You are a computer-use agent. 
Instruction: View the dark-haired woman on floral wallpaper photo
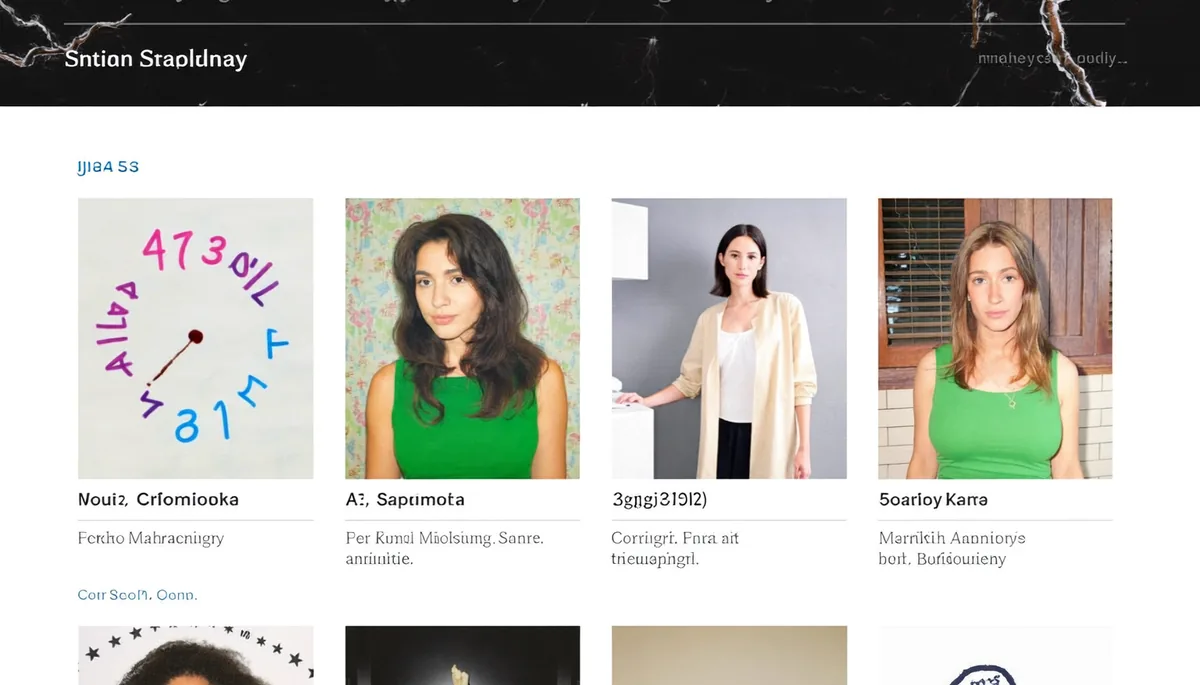coord(463,338)
